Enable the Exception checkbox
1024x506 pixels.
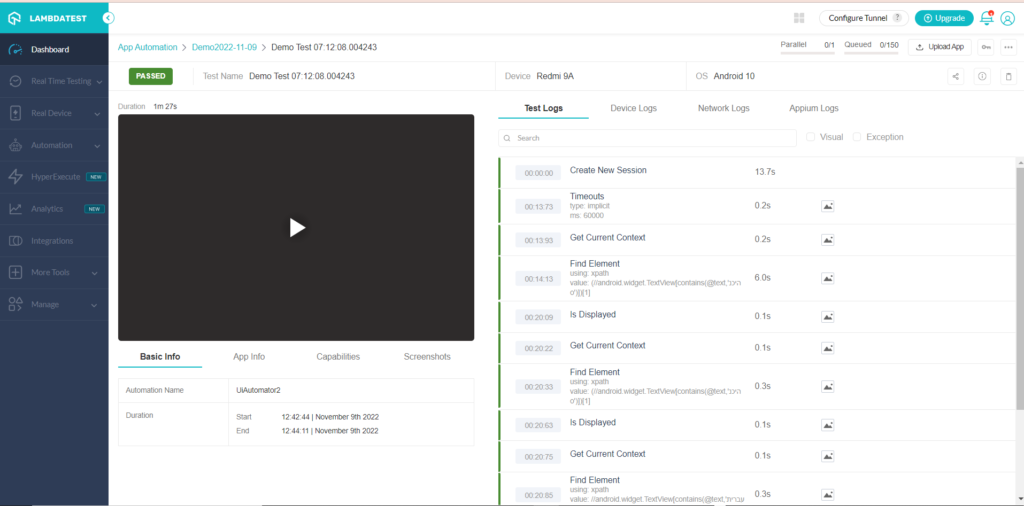point(857,137)
